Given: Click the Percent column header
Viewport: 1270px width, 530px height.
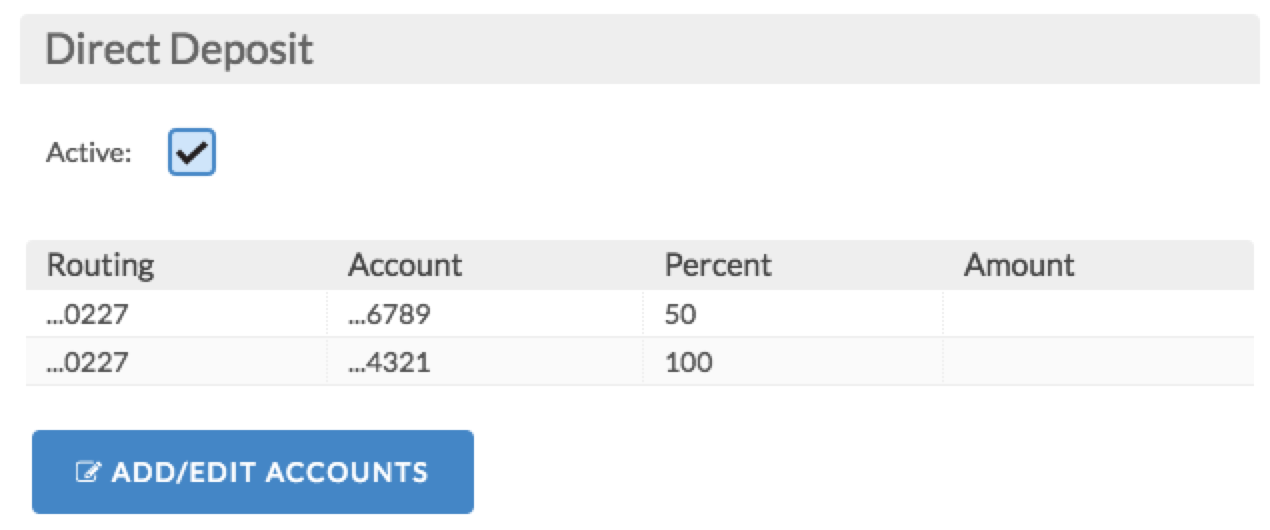Looking at the screenshot, I should (x=718, y=265).
